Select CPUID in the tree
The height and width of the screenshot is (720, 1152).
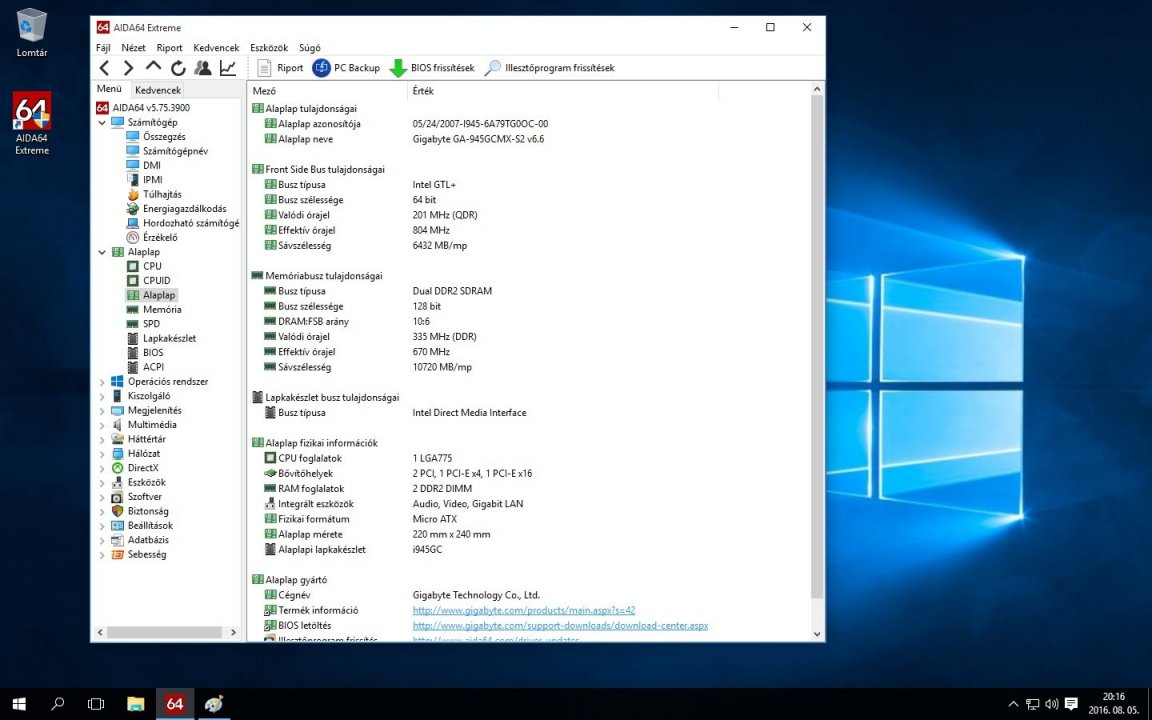coord(156,281)
